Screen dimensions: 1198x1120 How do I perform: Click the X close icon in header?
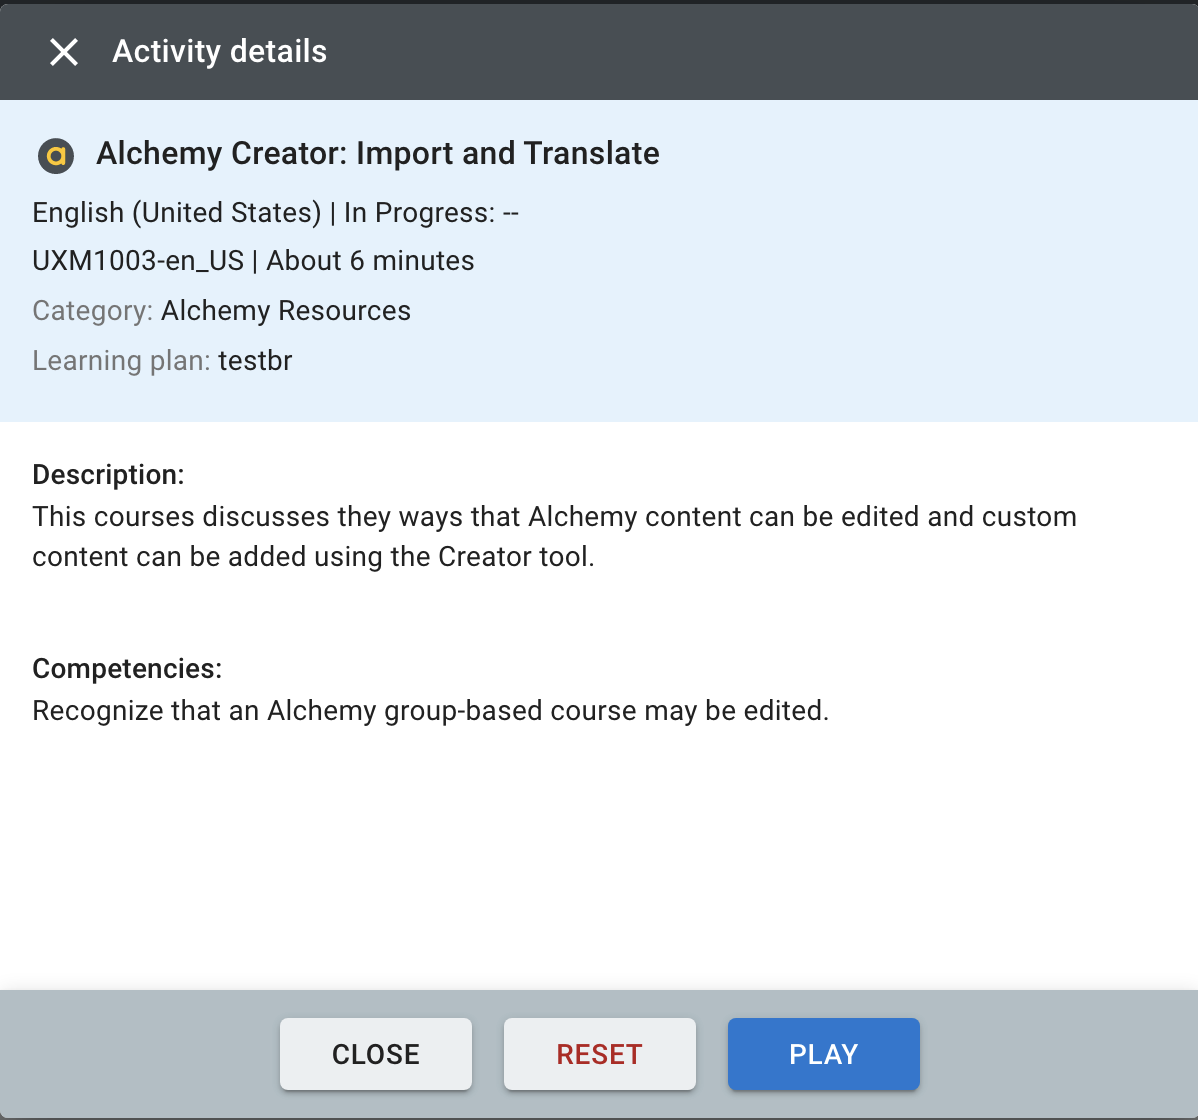click(63, 52)
